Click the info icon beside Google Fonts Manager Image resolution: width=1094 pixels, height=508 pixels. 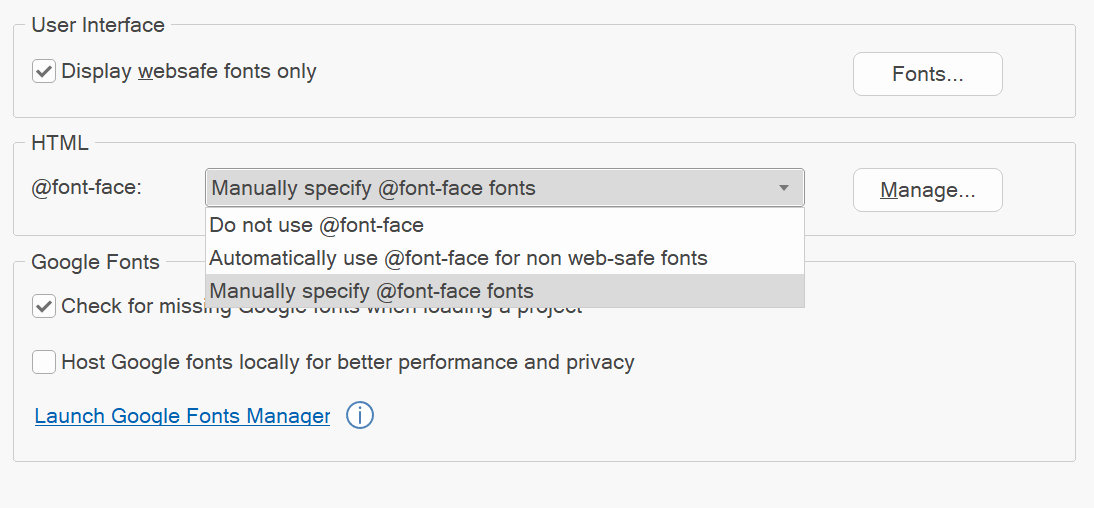click(360, 415)
